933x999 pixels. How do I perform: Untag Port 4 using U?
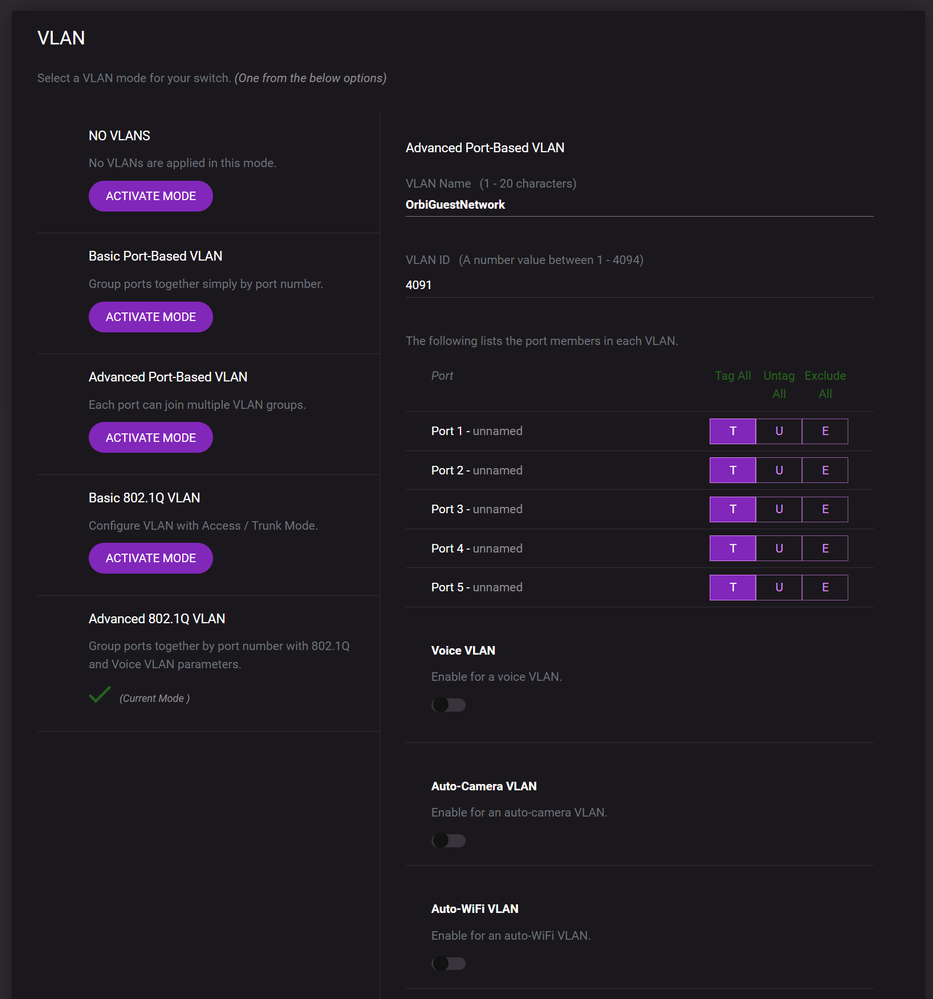click(x=778, y=548)
